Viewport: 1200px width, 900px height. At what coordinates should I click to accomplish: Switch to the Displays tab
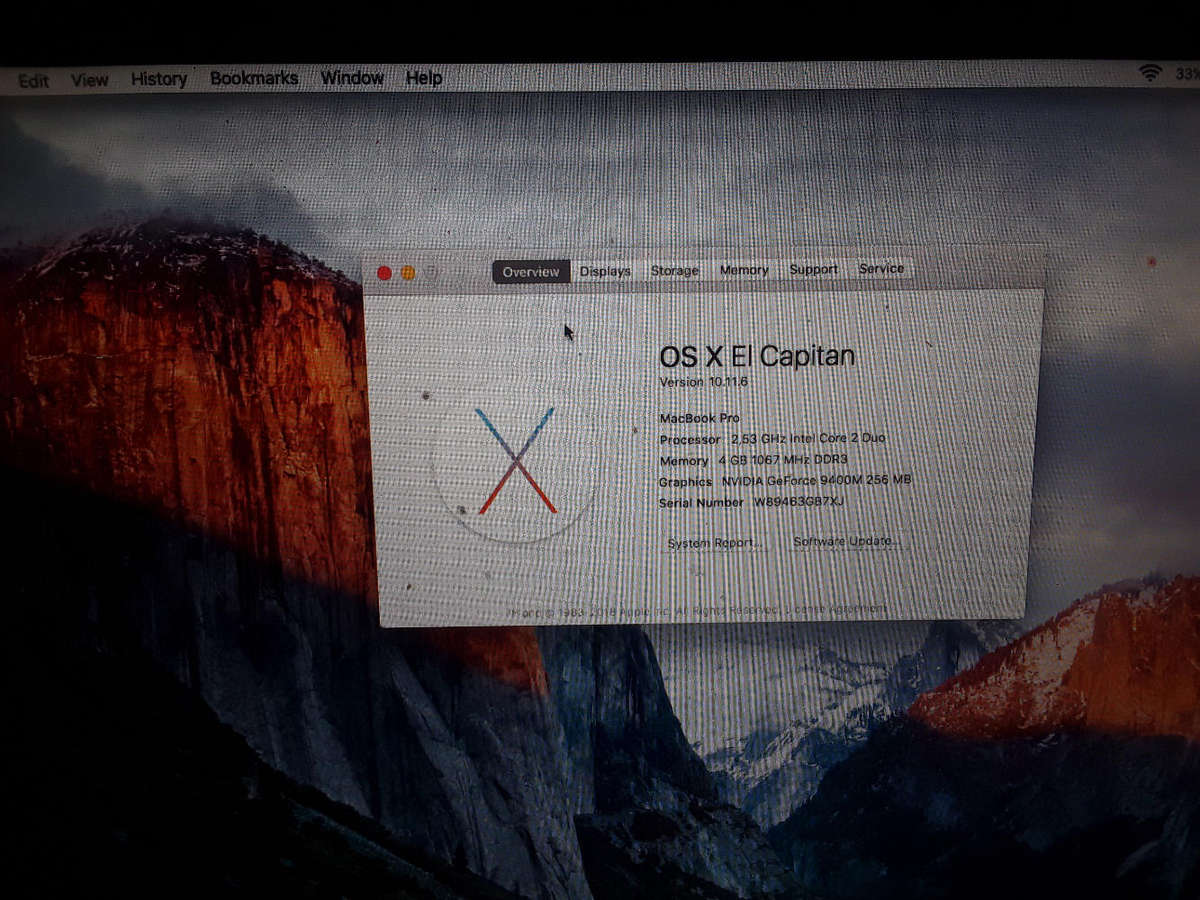coord(605,270)
